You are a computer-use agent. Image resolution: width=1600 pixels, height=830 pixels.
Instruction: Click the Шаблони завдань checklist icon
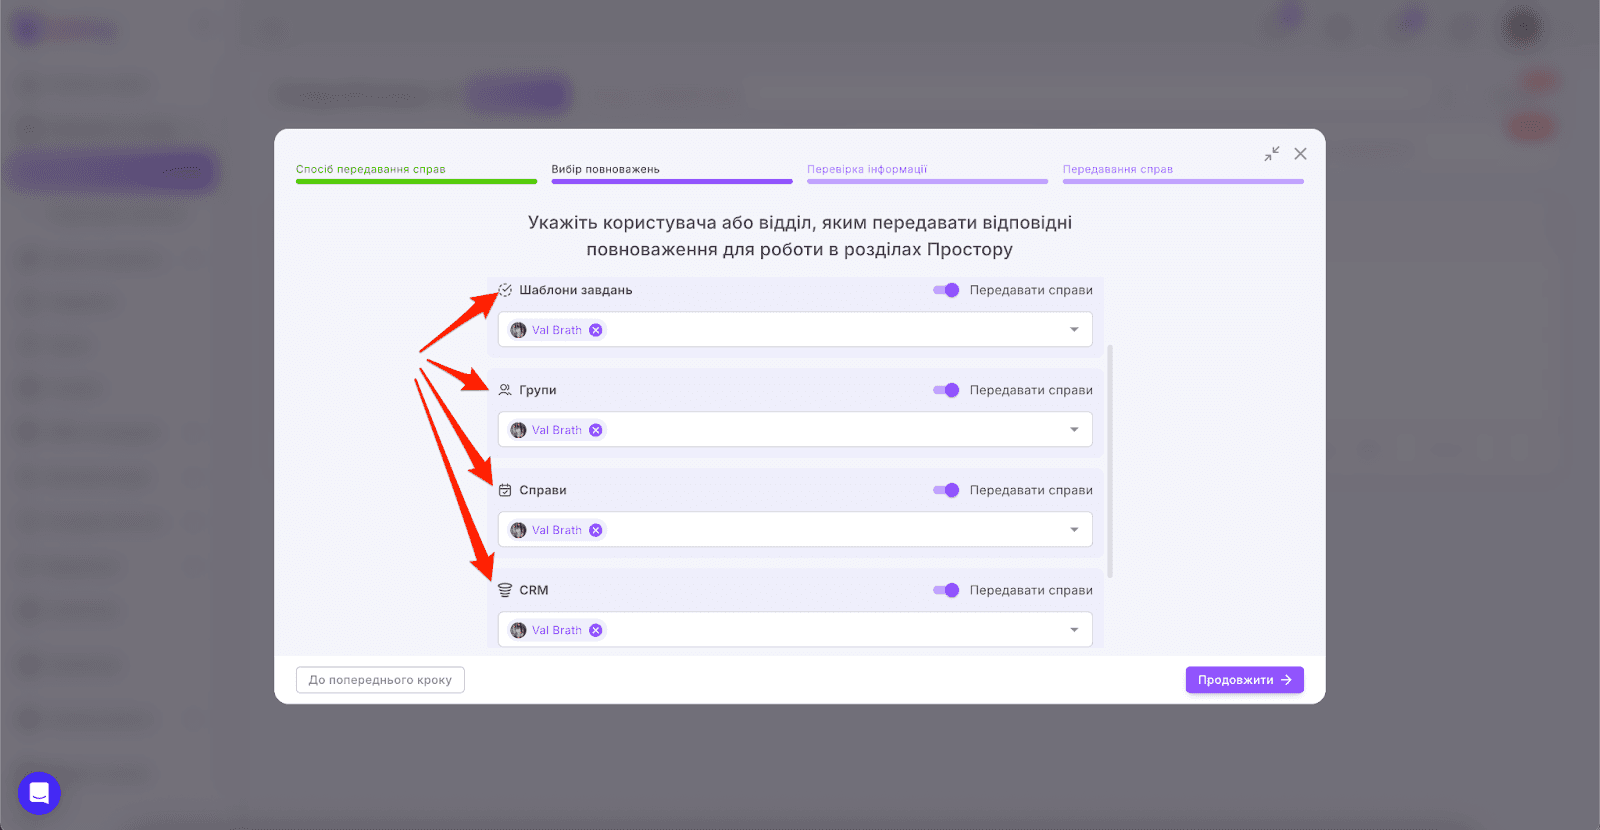click(x=505, y=290)
